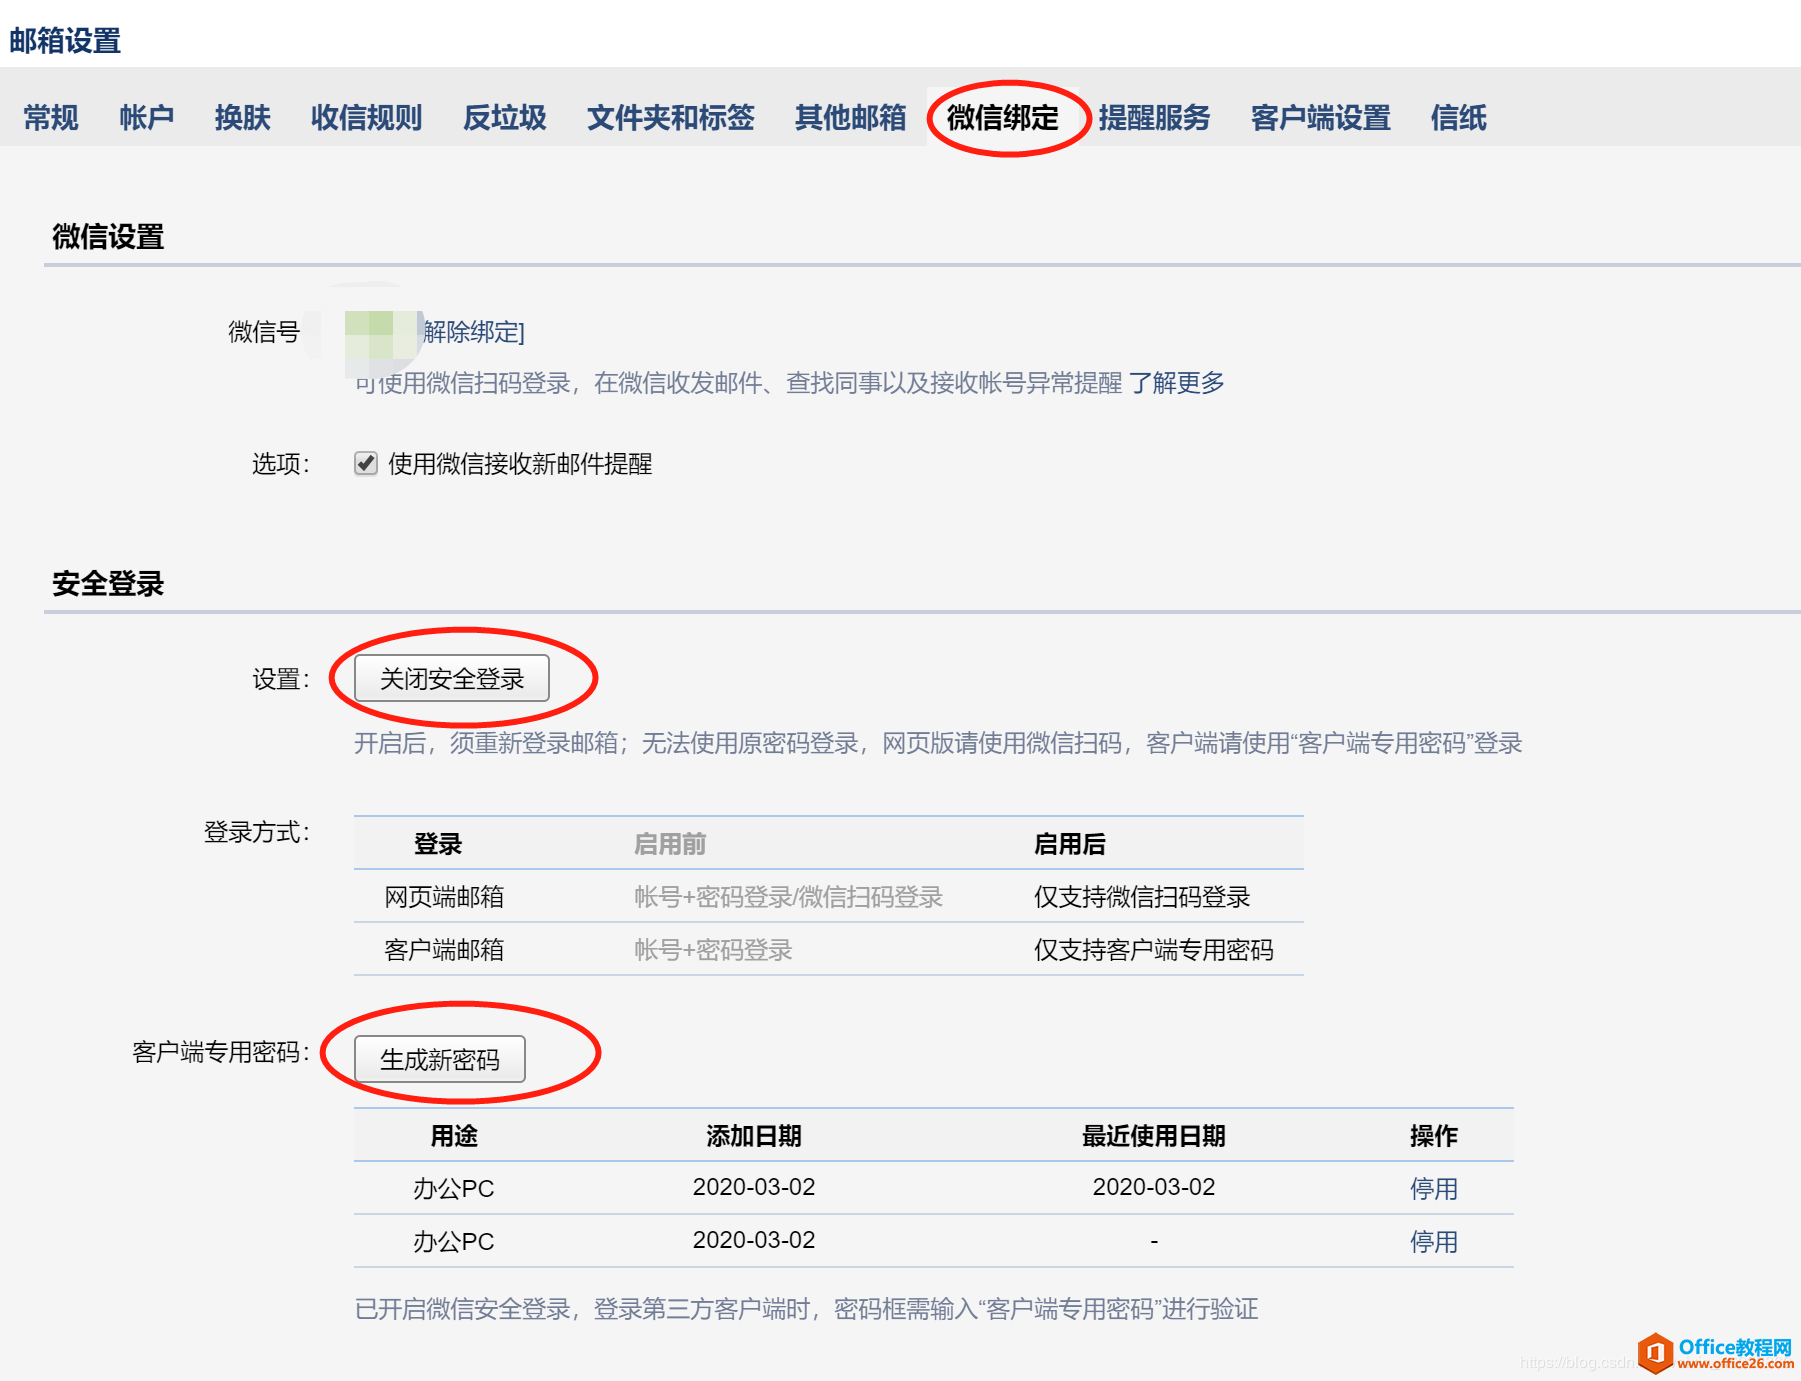Click the 邮箱设置 page title
Viewport: 1801px width, 1381px height.
click(65, 41)
